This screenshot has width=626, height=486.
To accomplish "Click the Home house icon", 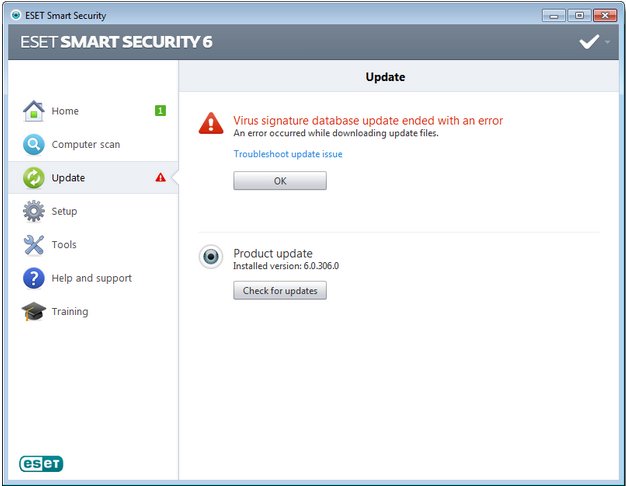I will coord(34,111).
